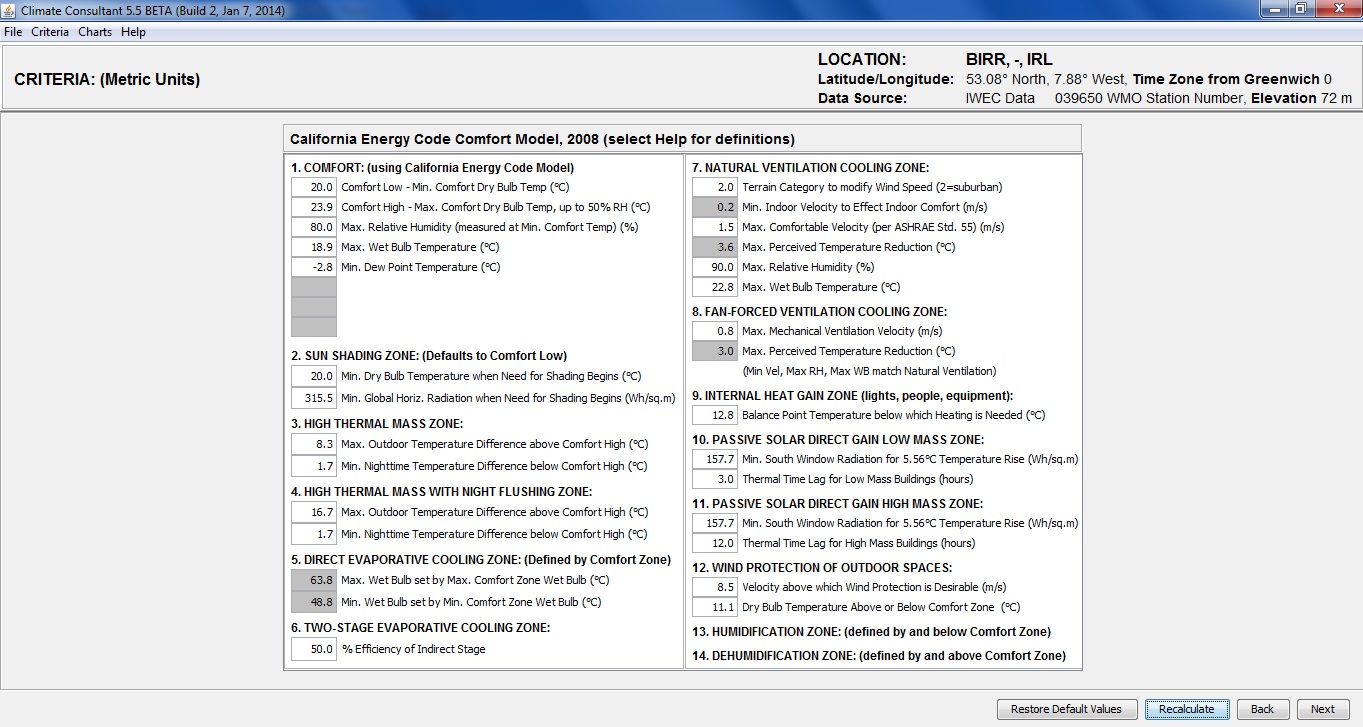This screenshot has height=727, width=1363.
Task: Click Thermal Time Lag for High Mass Buildings field
Action: (715, 543)
